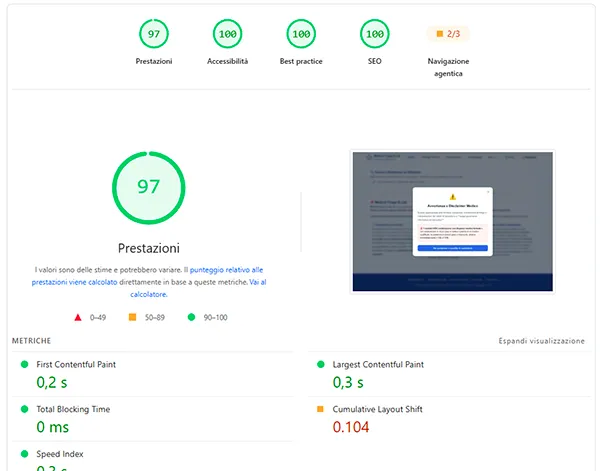
Task: Click the page screenshot thumbnail
Action: coord(452,222)
